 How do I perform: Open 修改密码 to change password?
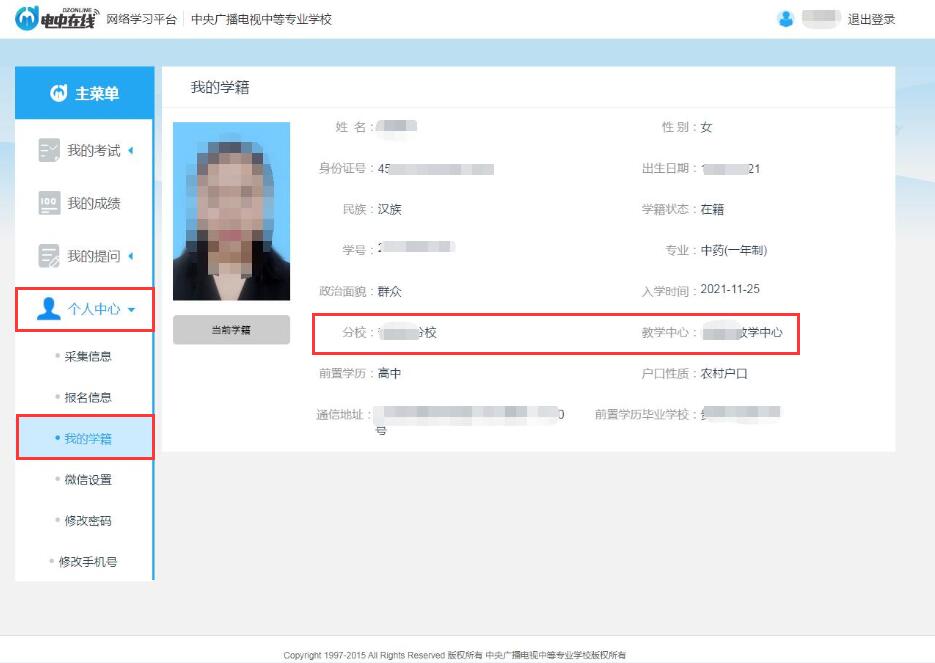click(88, 520)
